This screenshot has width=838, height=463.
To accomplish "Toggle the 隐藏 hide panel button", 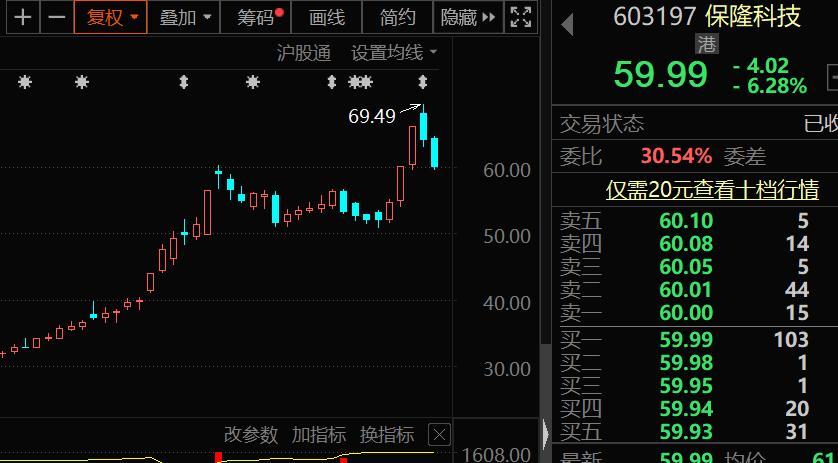I will pos(467,17).
